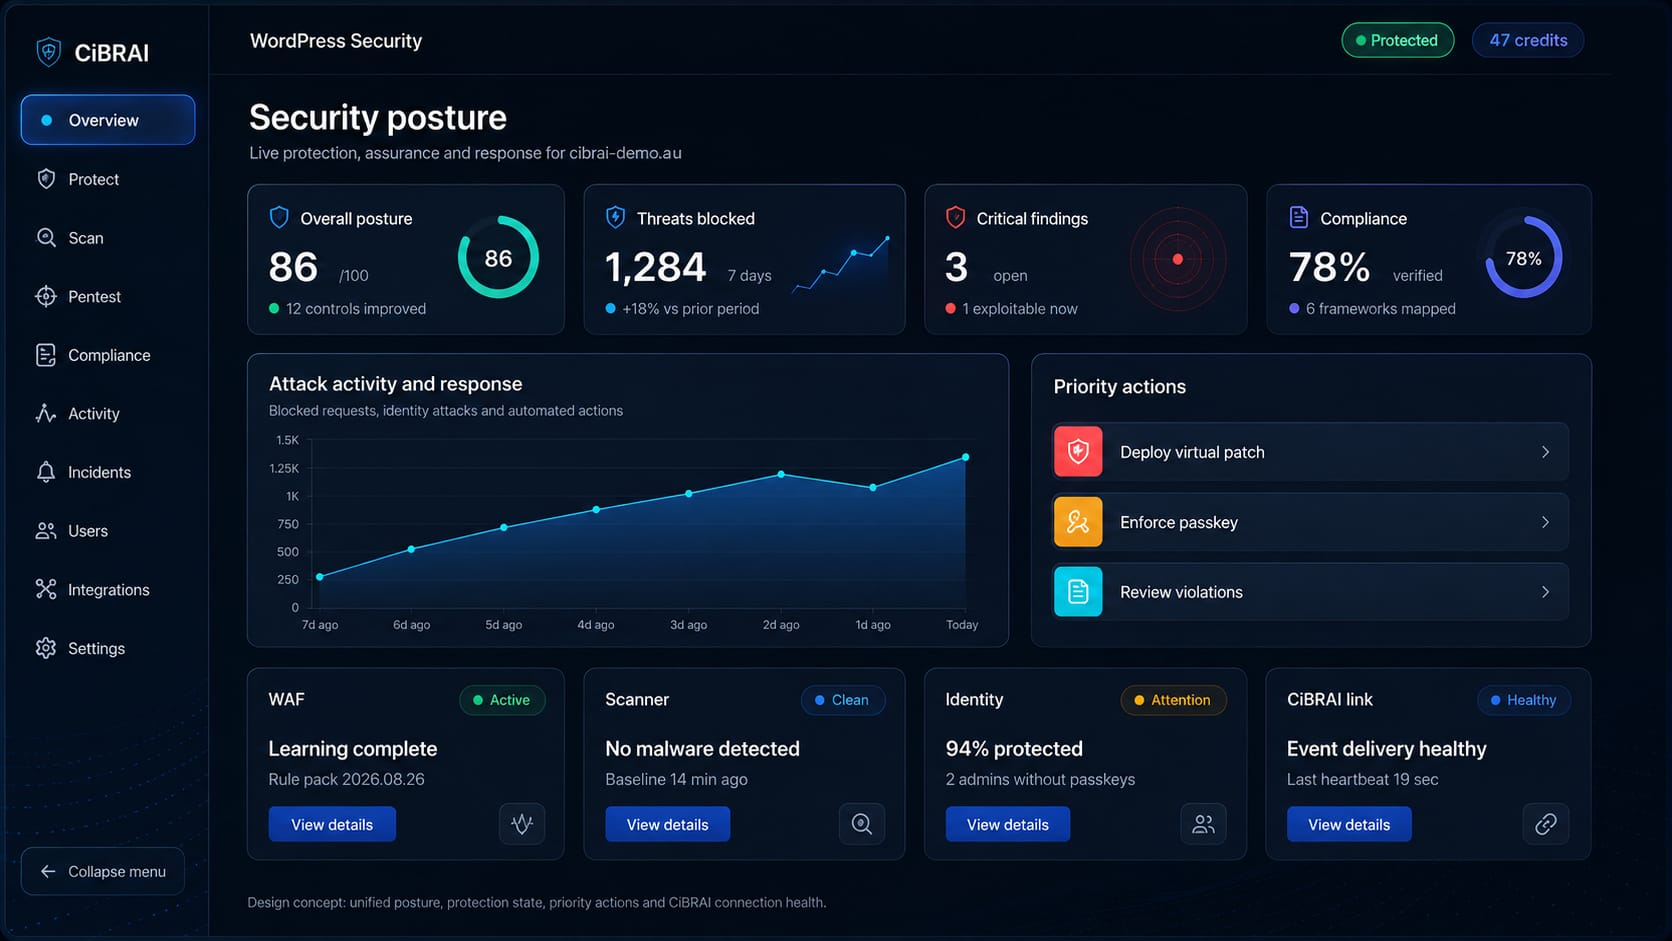Click the Identity Attention status badge
Image resolution: width=1672 pixels, height=941 pixels.
(x=1173, y=700)
